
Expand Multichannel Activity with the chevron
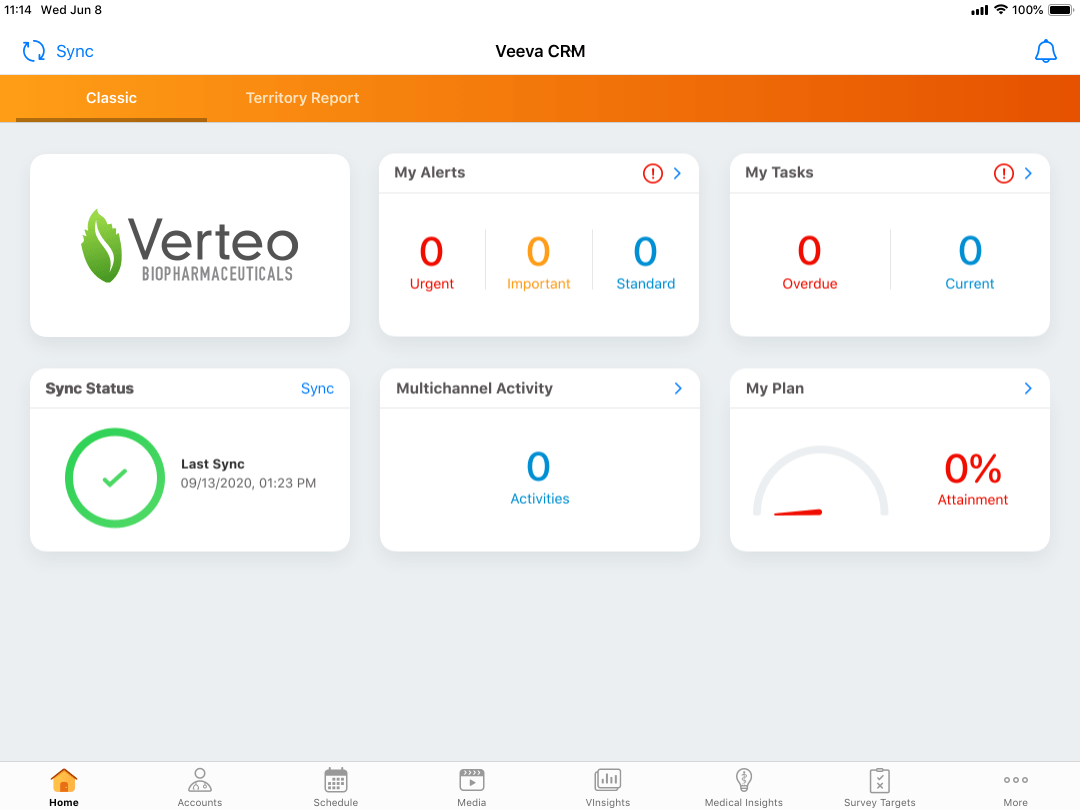tap(678, 389)
